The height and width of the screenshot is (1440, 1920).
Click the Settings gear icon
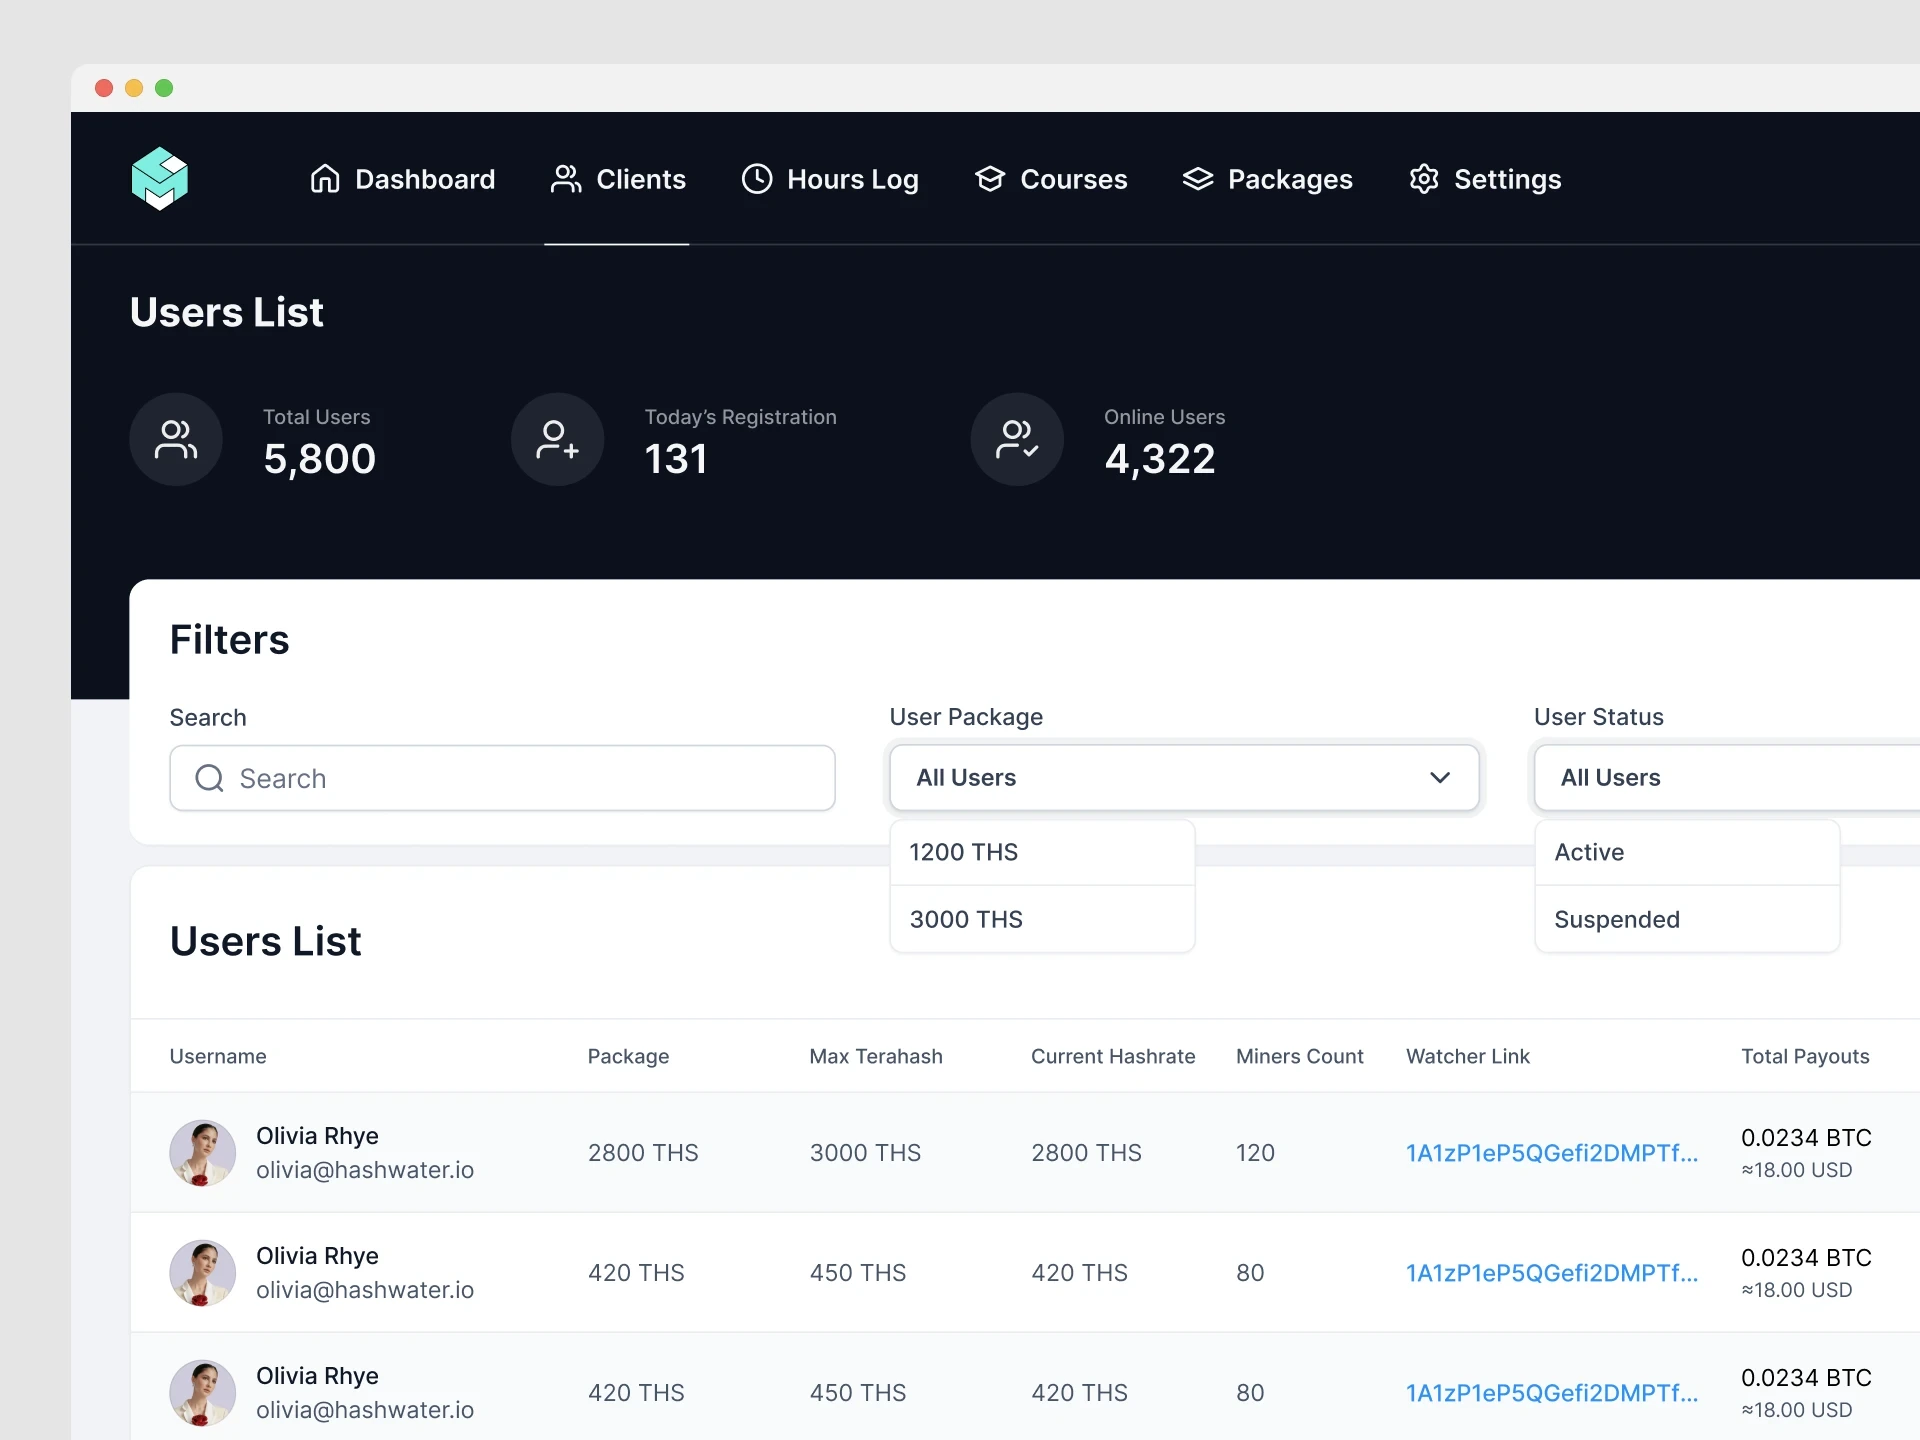coord(1424,179)
